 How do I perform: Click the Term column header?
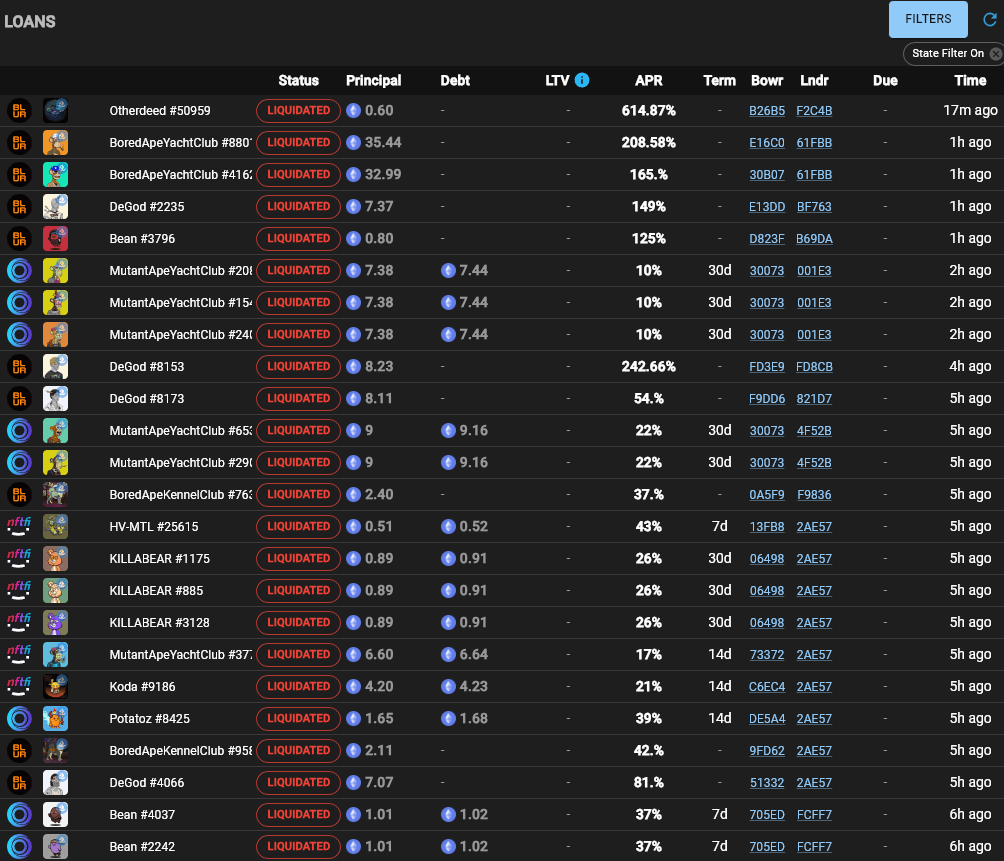tap(719, 80)
